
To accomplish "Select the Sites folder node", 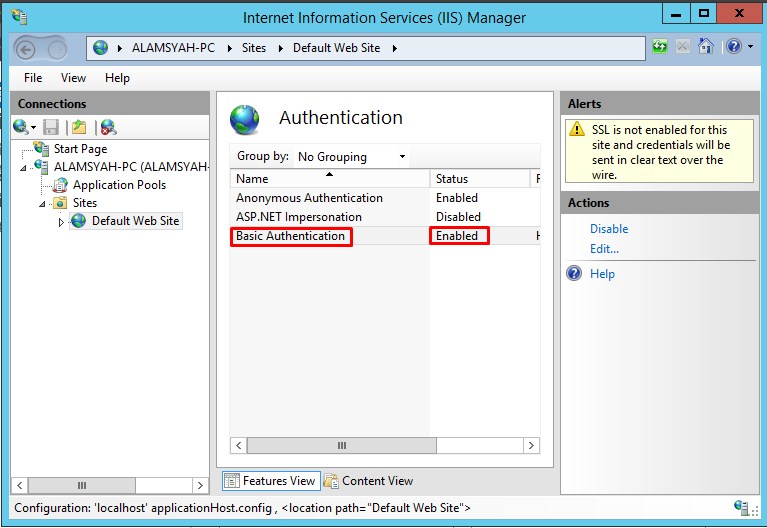I will coord(85,203).
